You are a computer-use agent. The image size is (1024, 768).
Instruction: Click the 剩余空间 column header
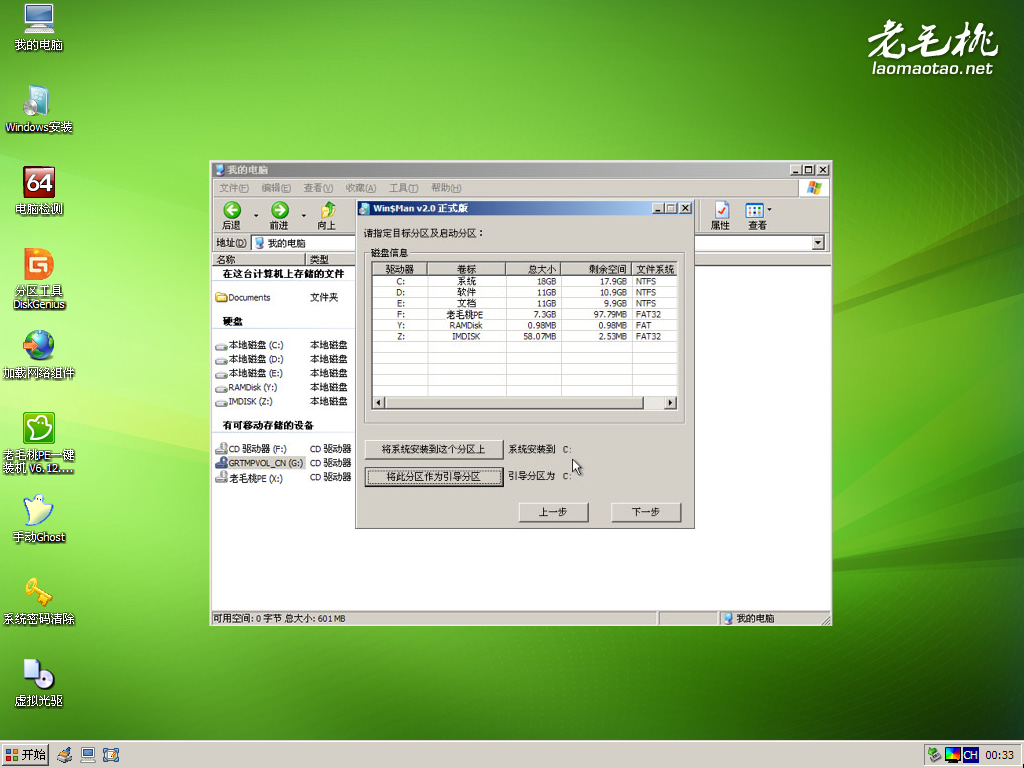click(x=596, y=269)
